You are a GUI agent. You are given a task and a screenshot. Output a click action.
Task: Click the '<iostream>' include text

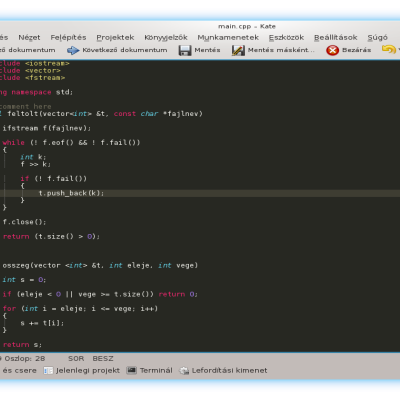[47, 63]
